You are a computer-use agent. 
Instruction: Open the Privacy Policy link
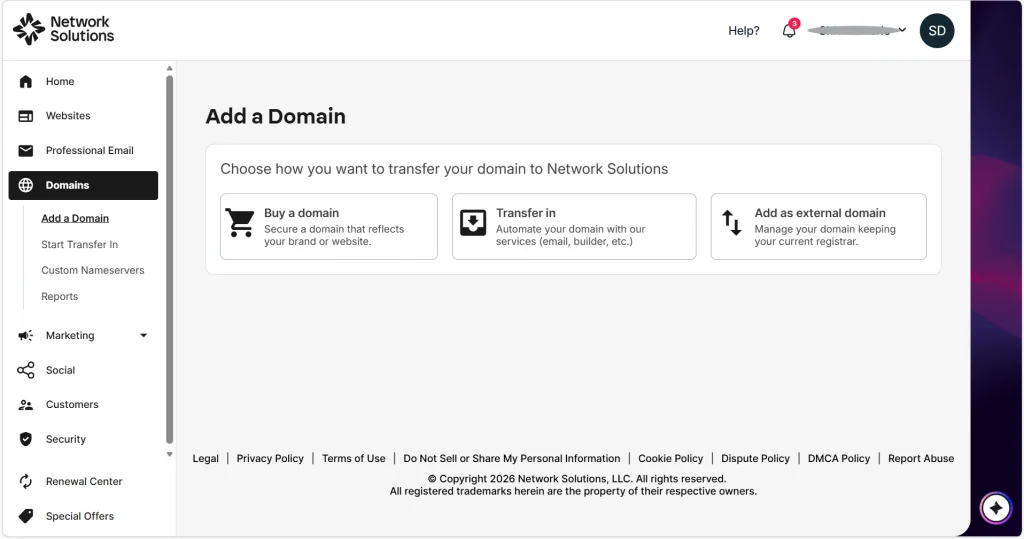pyautogui.click(x=270, y=459)
